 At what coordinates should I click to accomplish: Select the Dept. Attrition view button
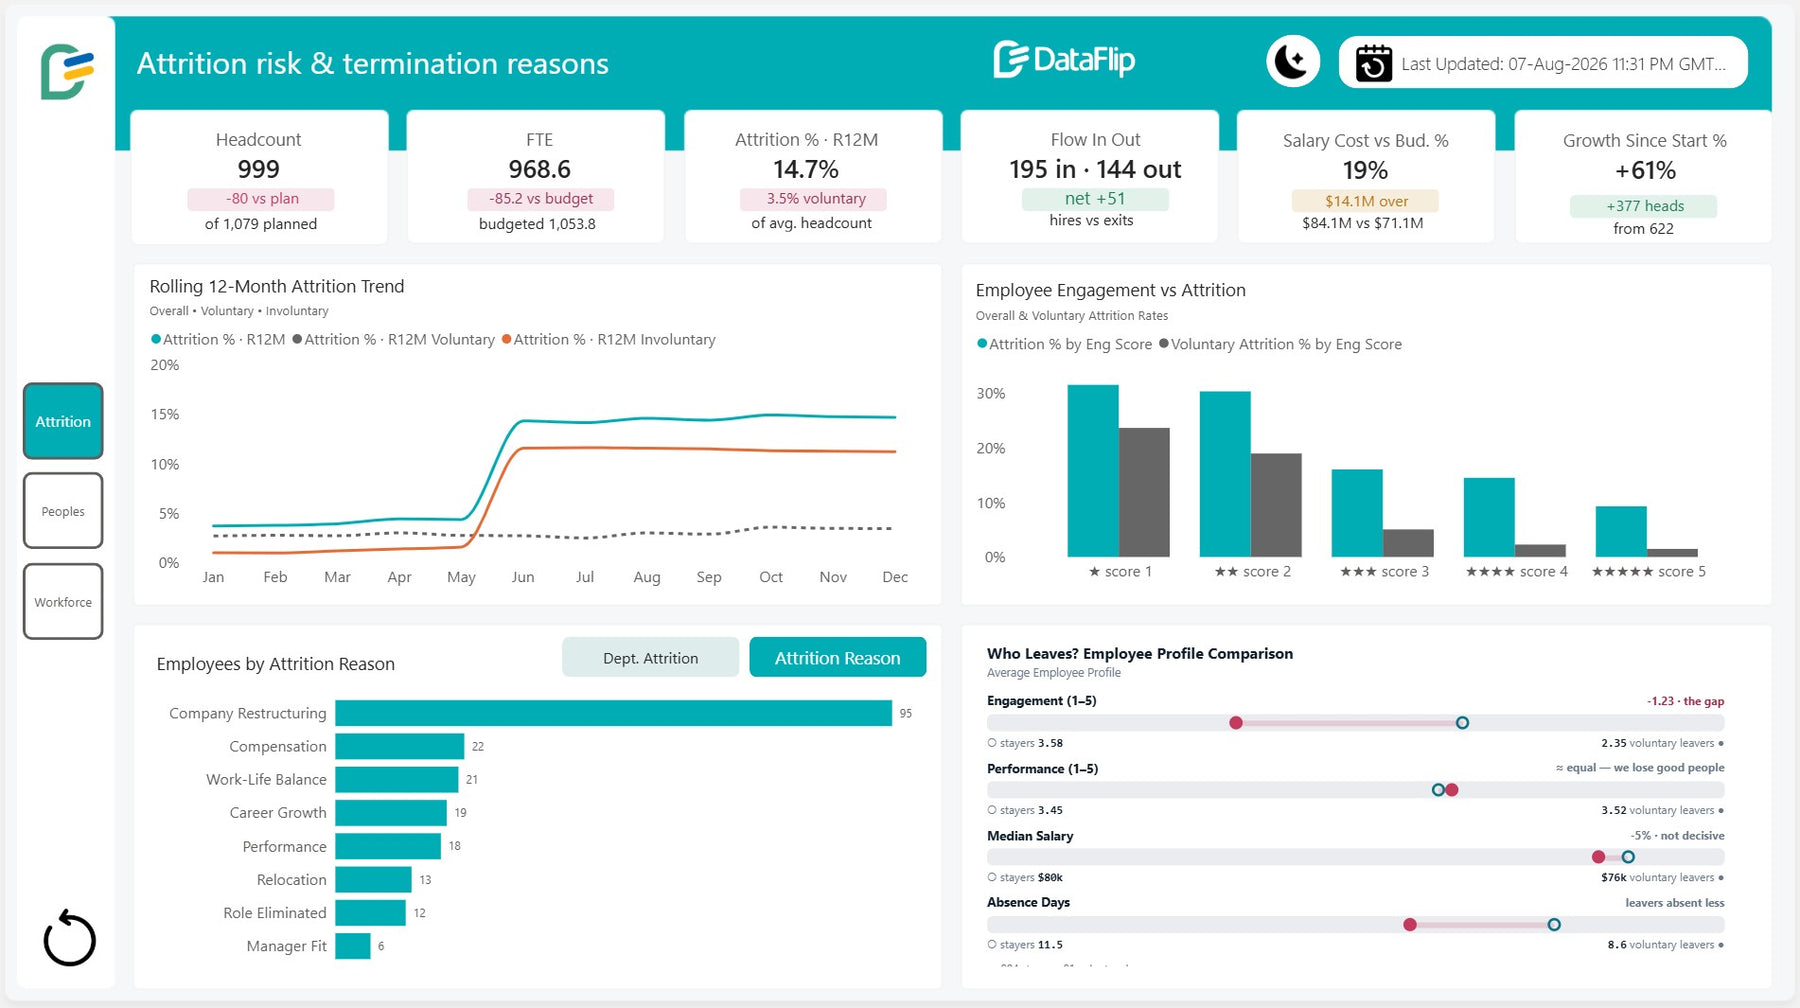coord(650,657)
